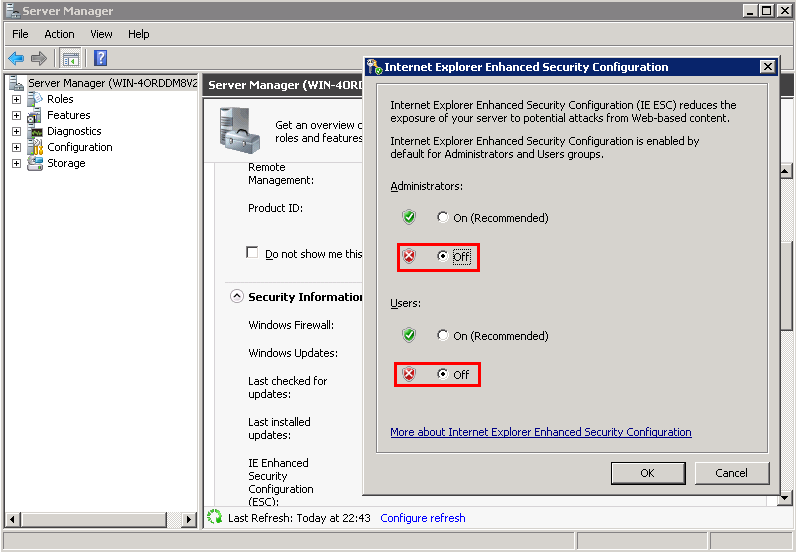Expand the Storage tree node
The height and width of the screenshot is (552, 796).
pos(16,164)
